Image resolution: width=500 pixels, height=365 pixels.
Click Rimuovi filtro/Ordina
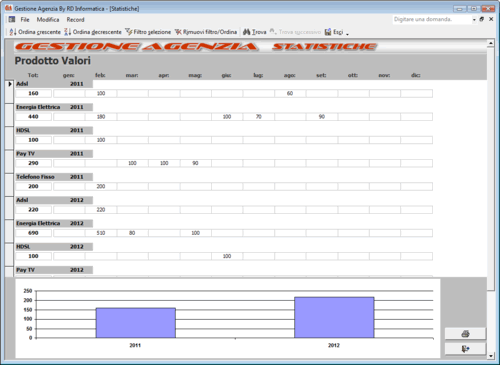[206, 32]
